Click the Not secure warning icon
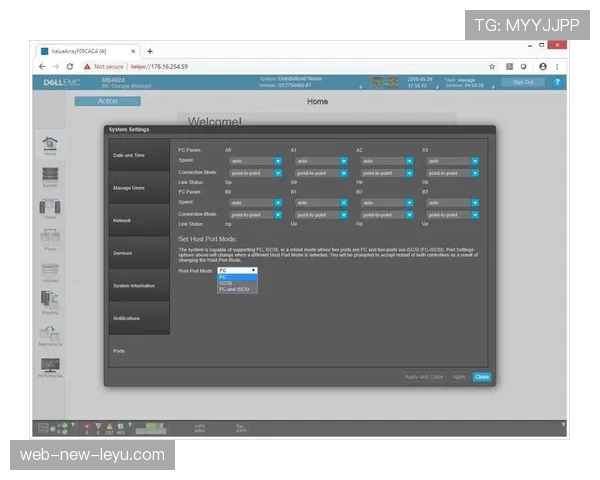Screen dimensions: 600x480 click(x=87, y=67)
